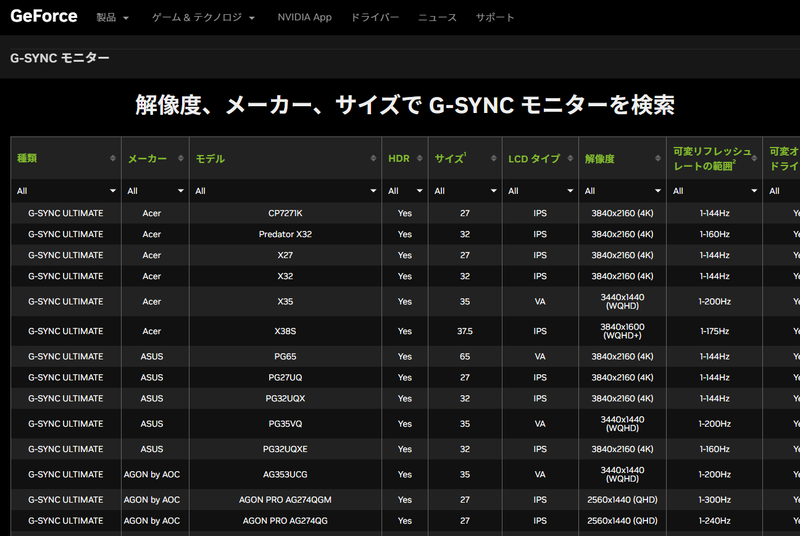
Task: Sort table by モデル column arrows
Action: click(373, 158)
